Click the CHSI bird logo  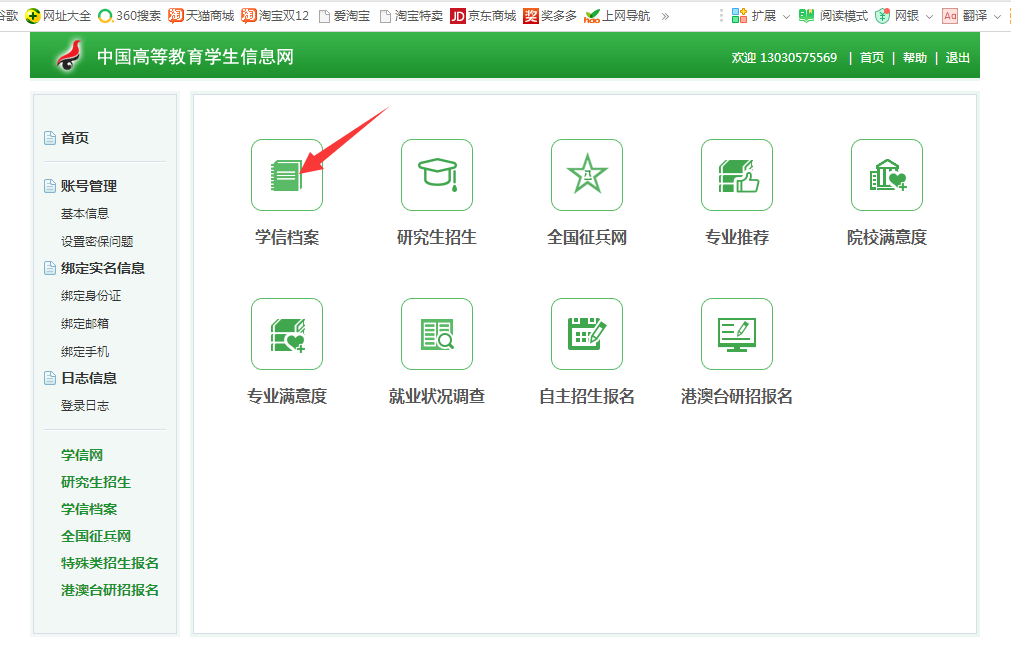69,55
